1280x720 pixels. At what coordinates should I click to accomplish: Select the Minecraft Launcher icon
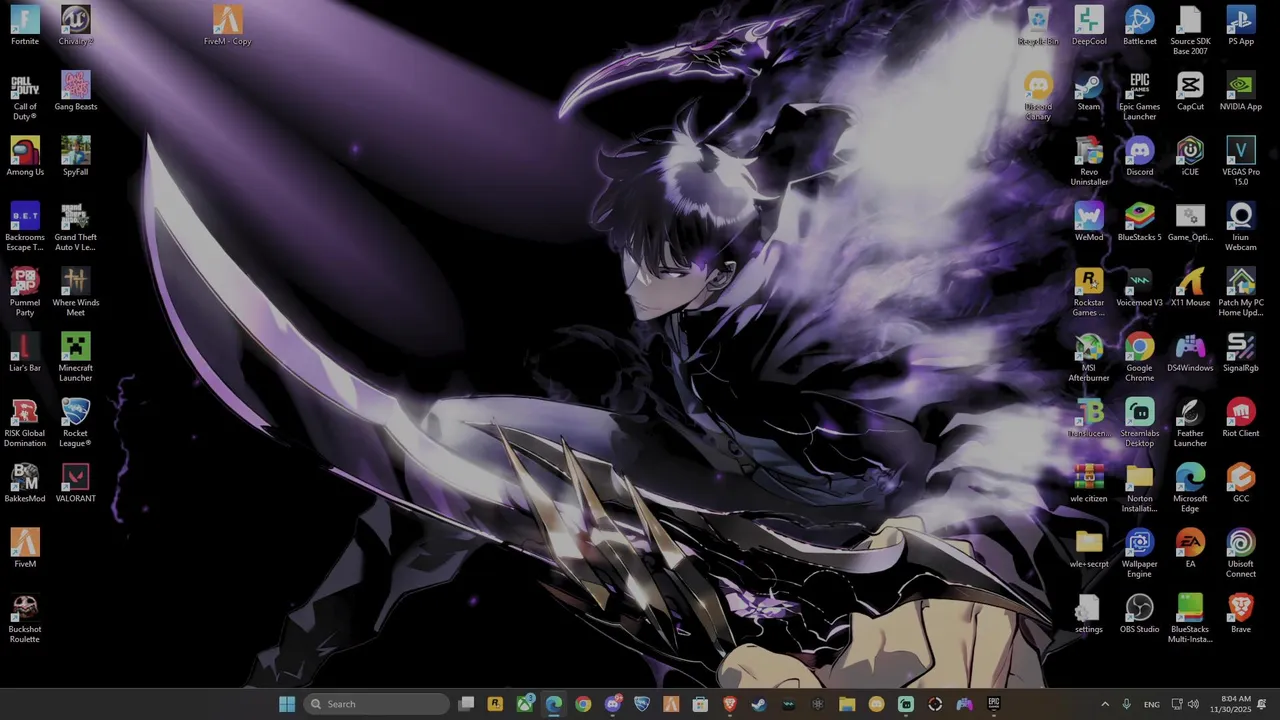pyautogui.click(x=76, y=358)
